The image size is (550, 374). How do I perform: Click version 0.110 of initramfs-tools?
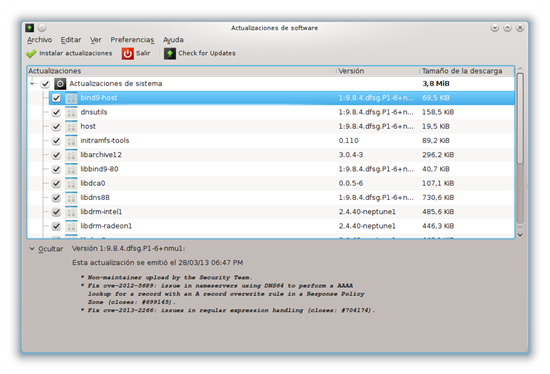[349, 141]
